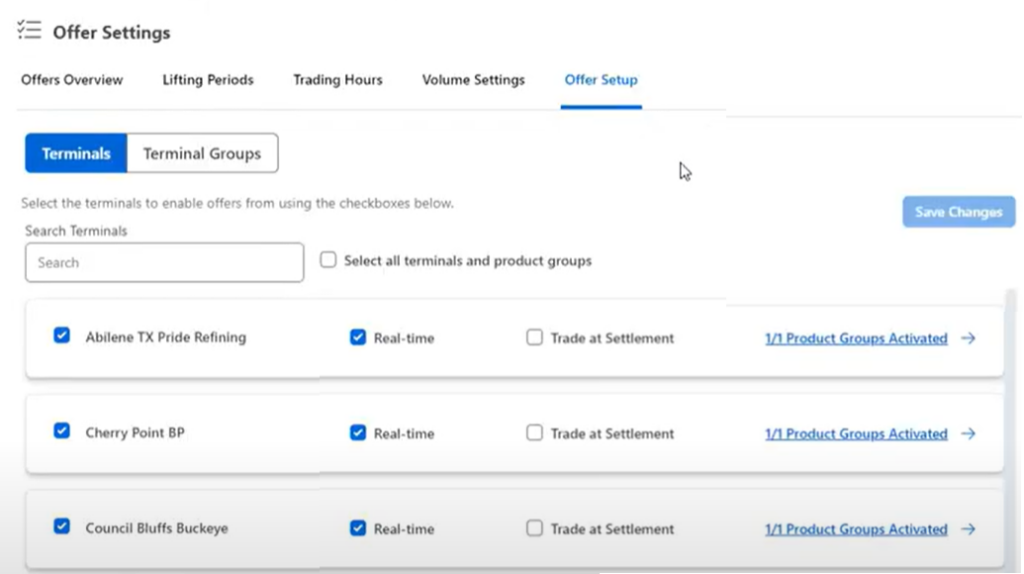Click the Save Changes button
Viewport: 1024px width, 574px height.
959,212
